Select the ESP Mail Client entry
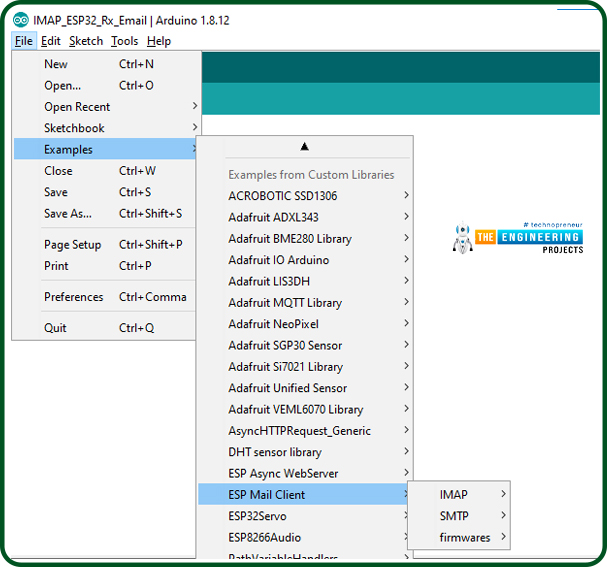This screenshot has width=607, height=567. click(303, 494)
